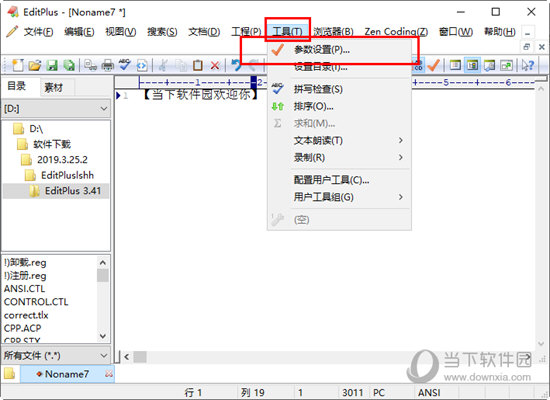Click the blue Undo arrow icon
This screenshot has height=400, width=550.
(236, 65)
